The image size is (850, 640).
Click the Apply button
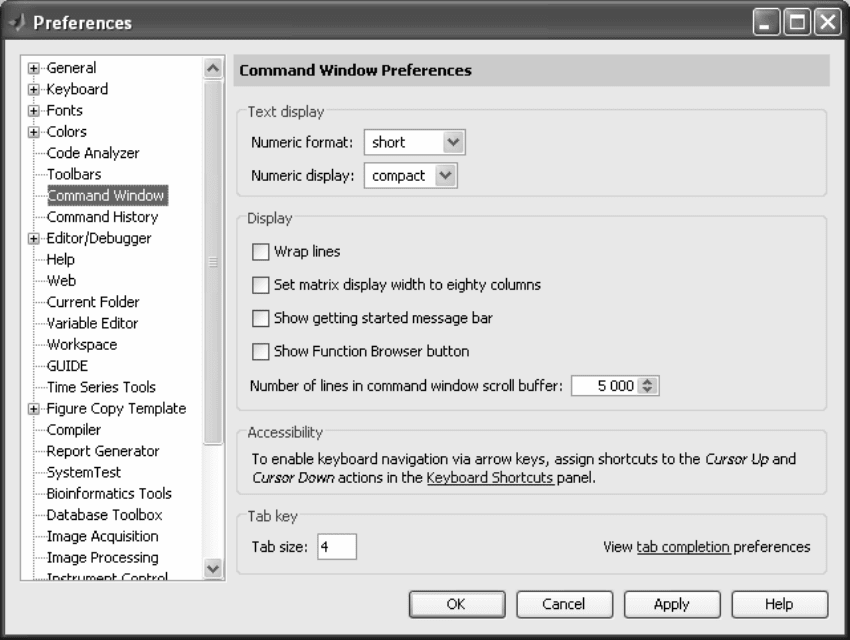[x=672, y=604]
